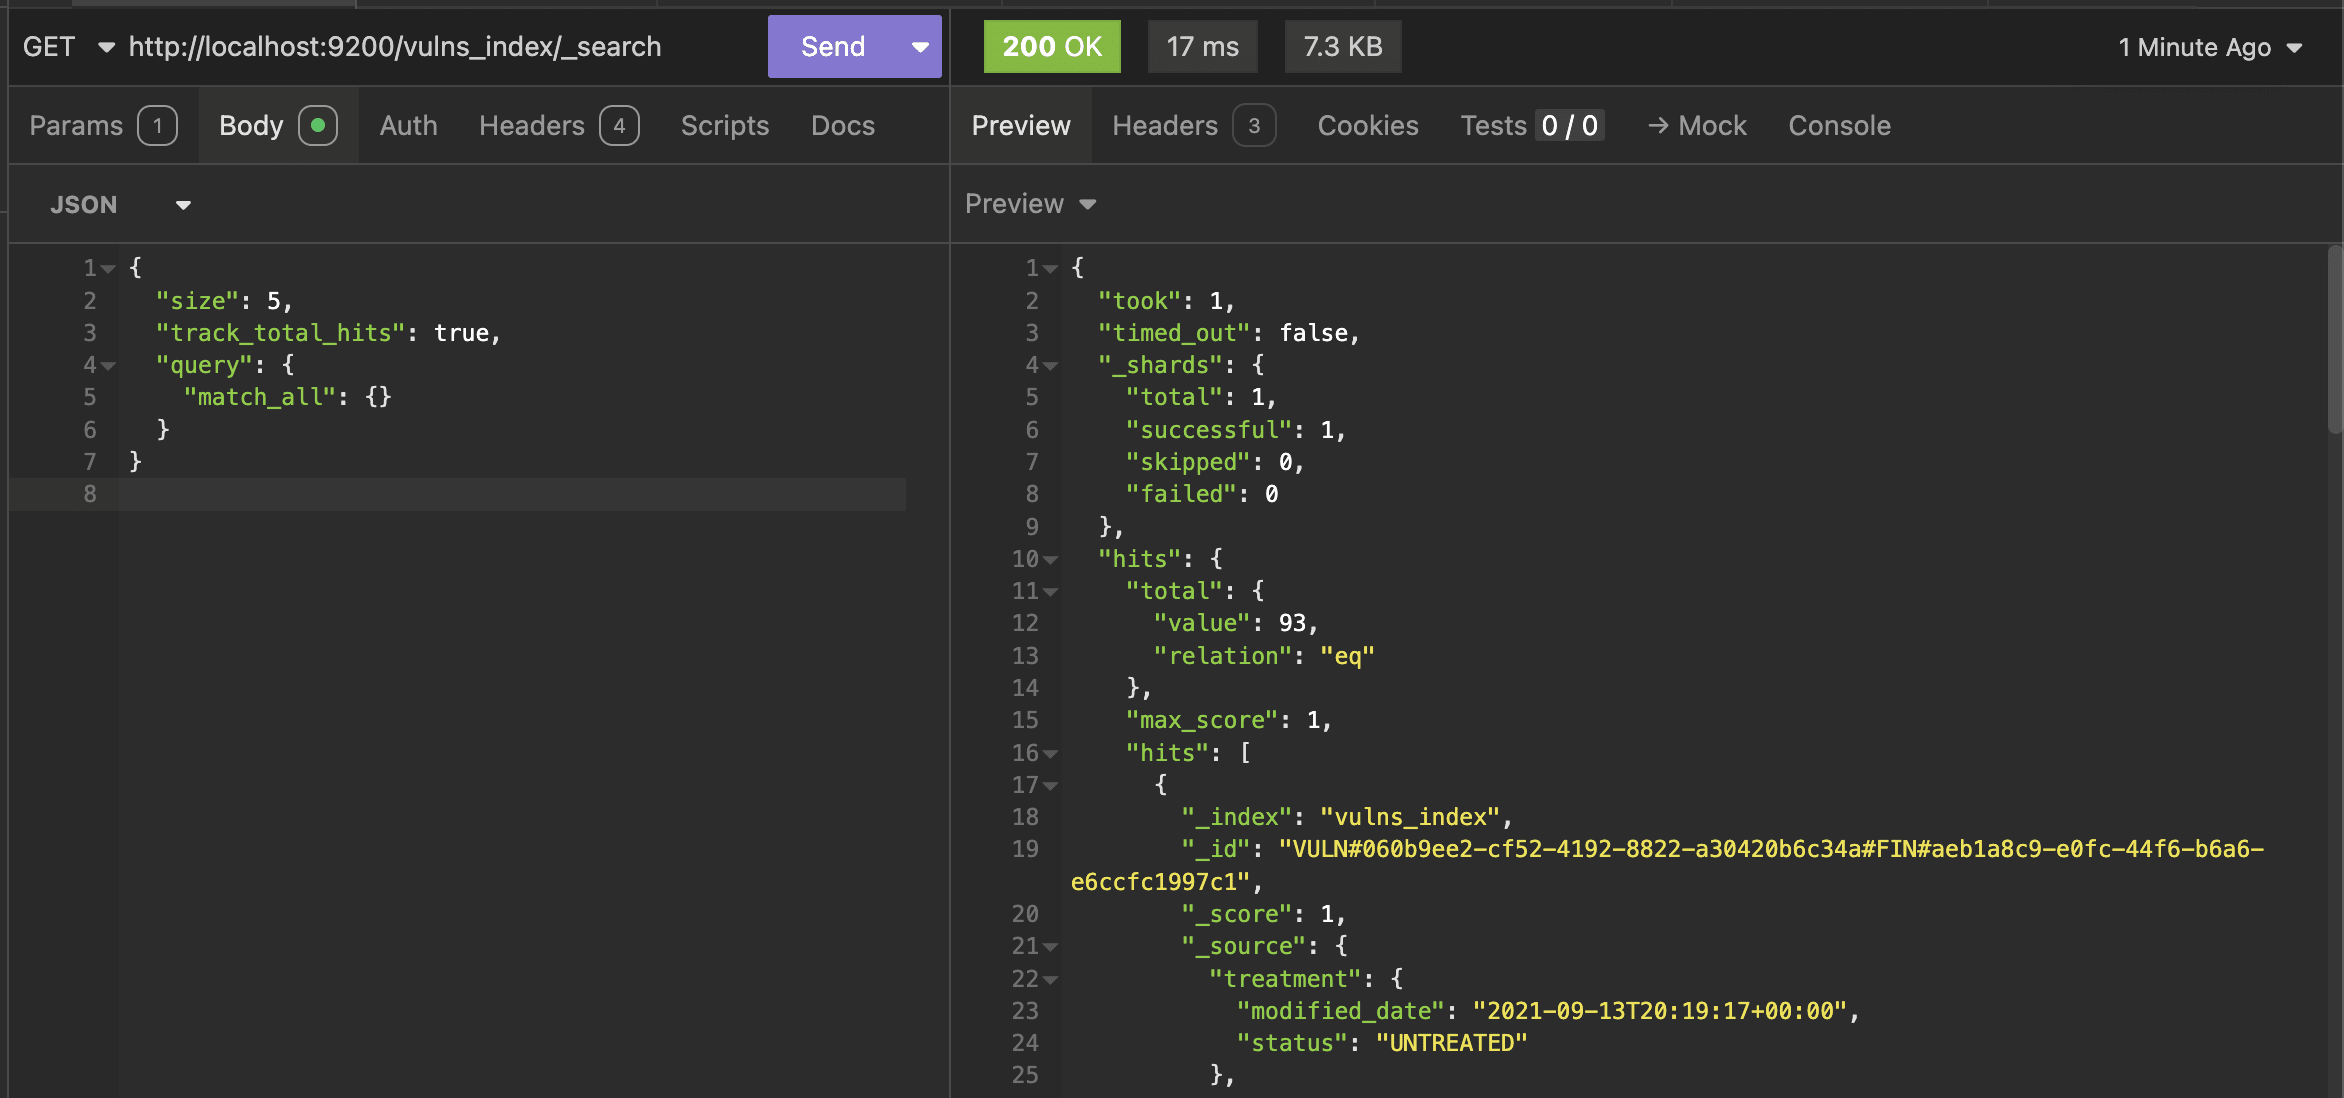Open the Docs tab
This screenshot has height=1098, width=2344.
click(842, 126)
